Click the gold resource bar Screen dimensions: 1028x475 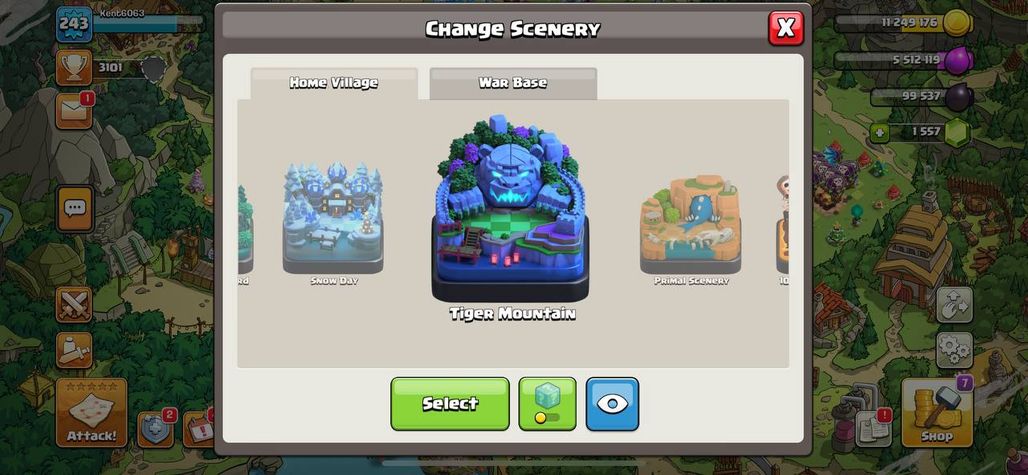point(903,23)
